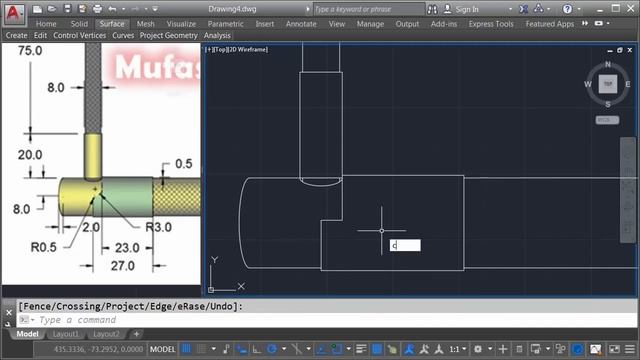Open the Visualize ribbon tab
Image resolution: width=640 pixels, height=360 pixels.
181,24
